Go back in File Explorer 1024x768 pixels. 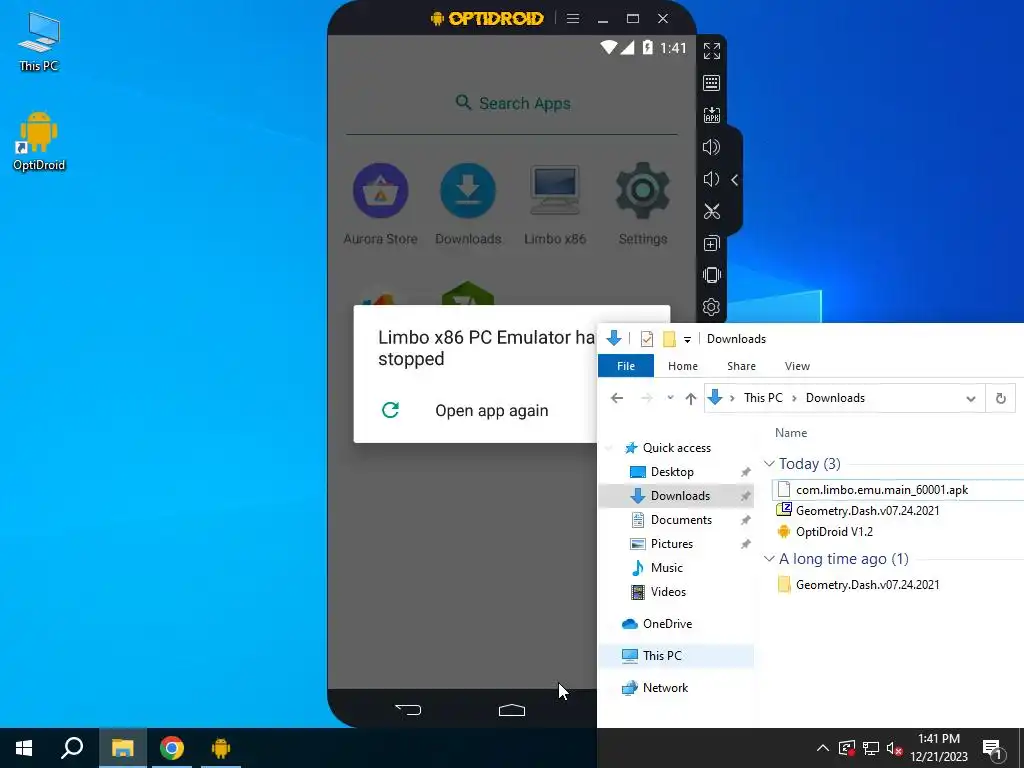pyautogui.click(x=616, y=398)
